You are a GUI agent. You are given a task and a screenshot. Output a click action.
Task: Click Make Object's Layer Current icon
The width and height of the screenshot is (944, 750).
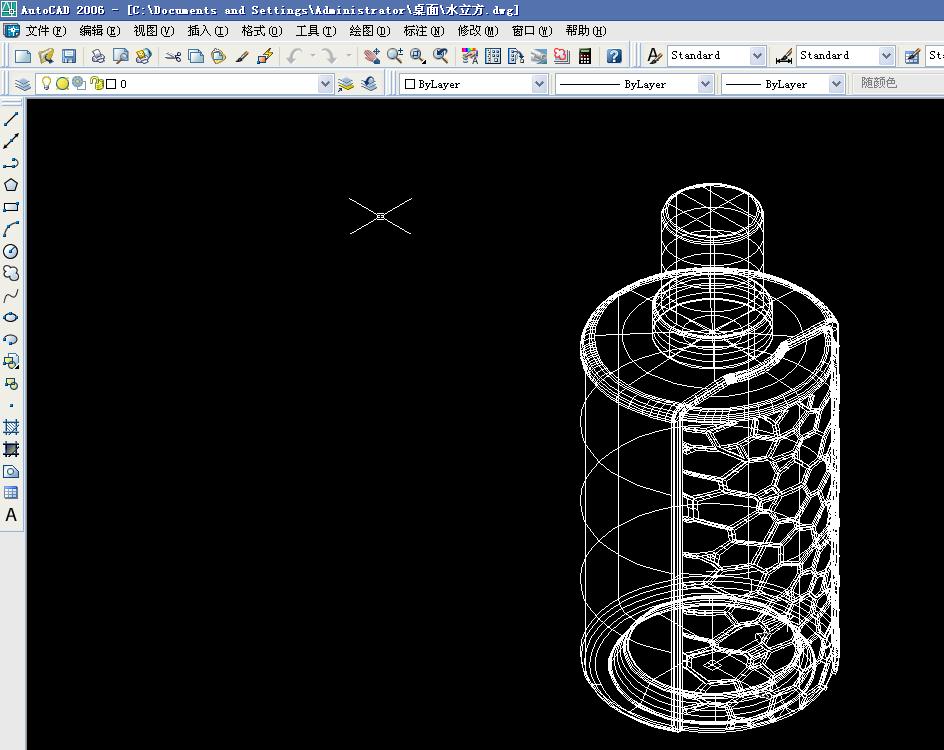(x=346, y=84)
